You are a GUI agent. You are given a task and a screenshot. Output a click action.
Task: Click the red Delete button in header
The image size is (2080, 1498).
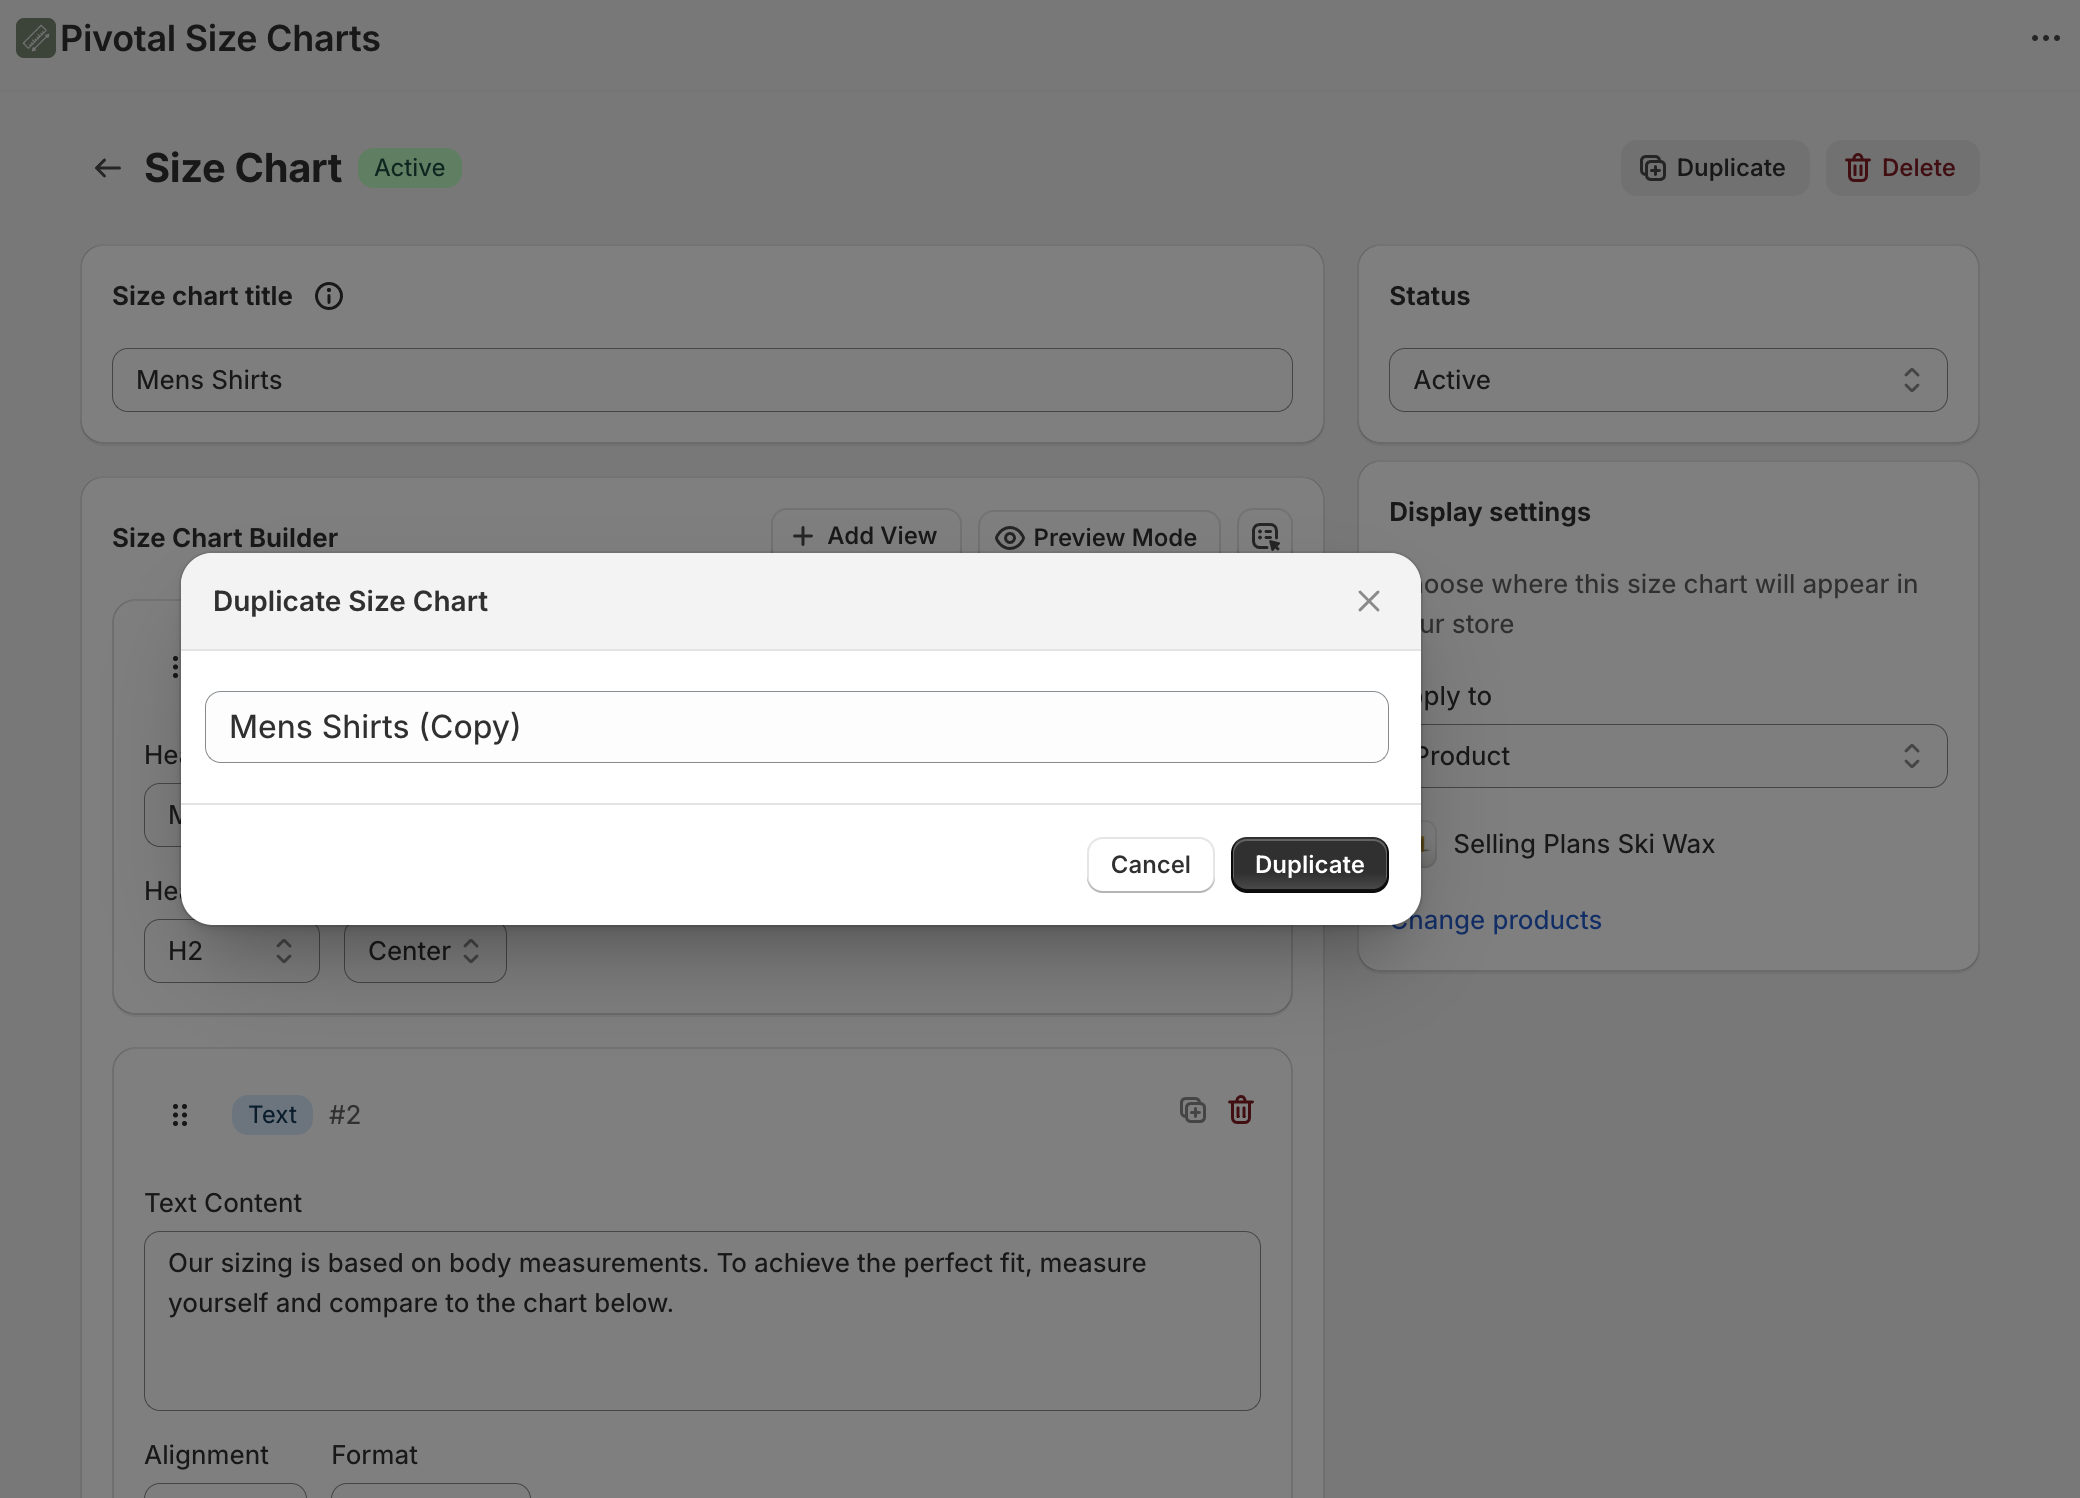coord(1901,168)
